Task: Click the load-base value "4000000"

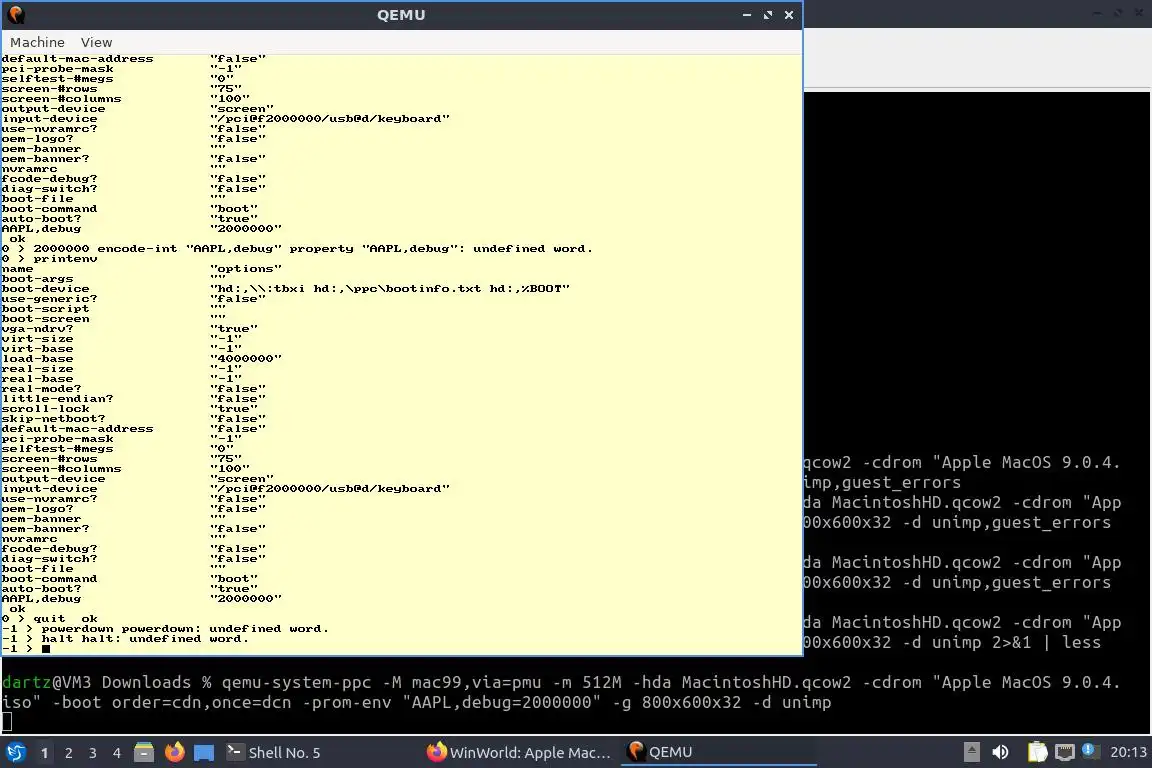Action: click(245, 359)
